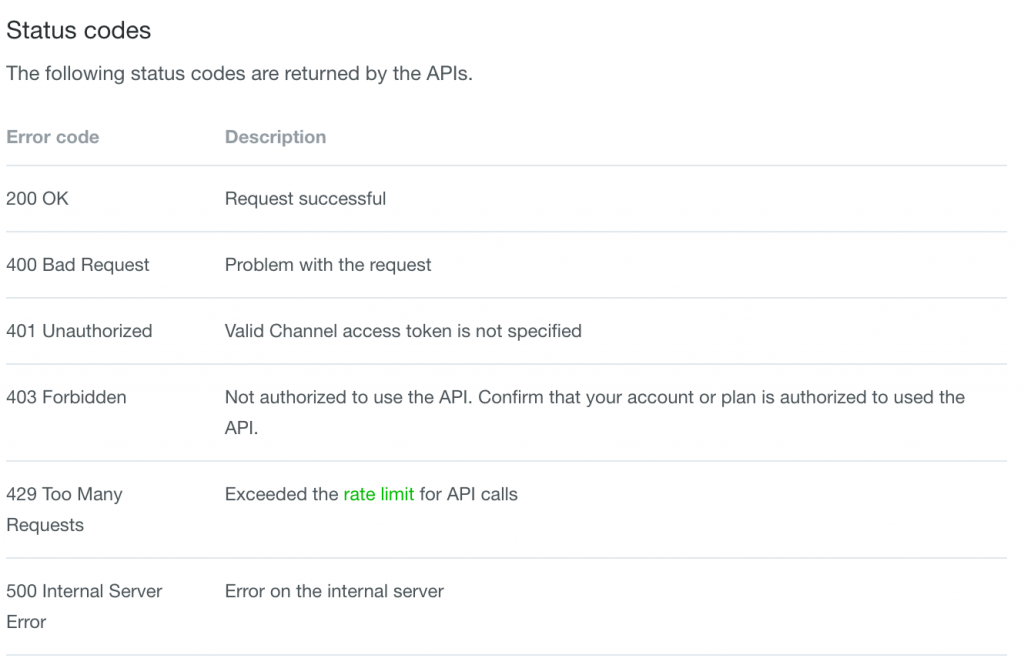Click the "Request successful" description text
The width and height of the screenshot is (1024, 665).
tap(305, 199)
